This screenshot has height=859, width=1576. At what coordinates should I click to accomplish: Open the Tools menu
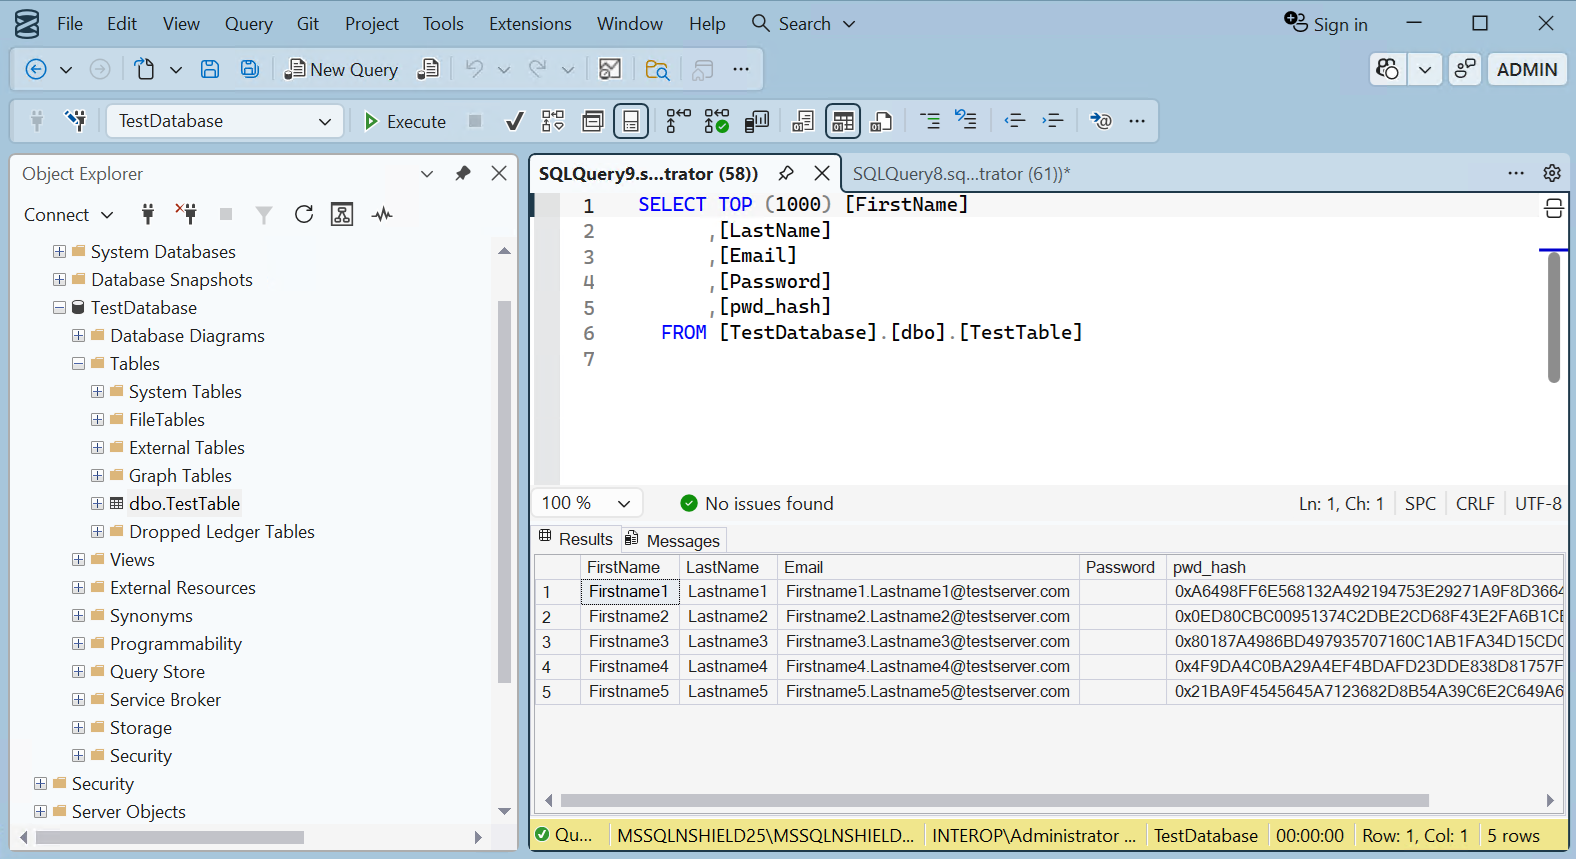pos(443,23)
